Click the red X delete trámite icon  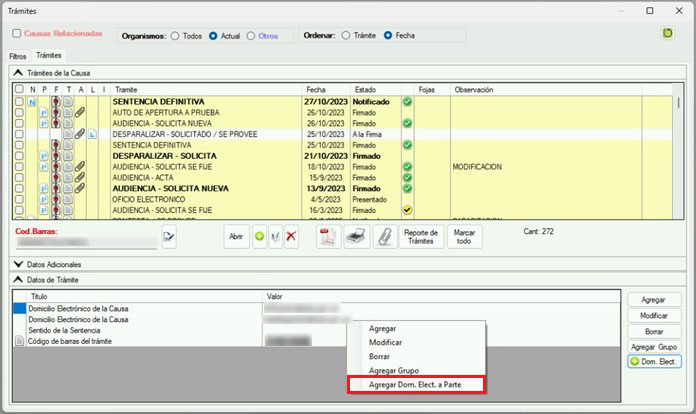pos(291,237)
